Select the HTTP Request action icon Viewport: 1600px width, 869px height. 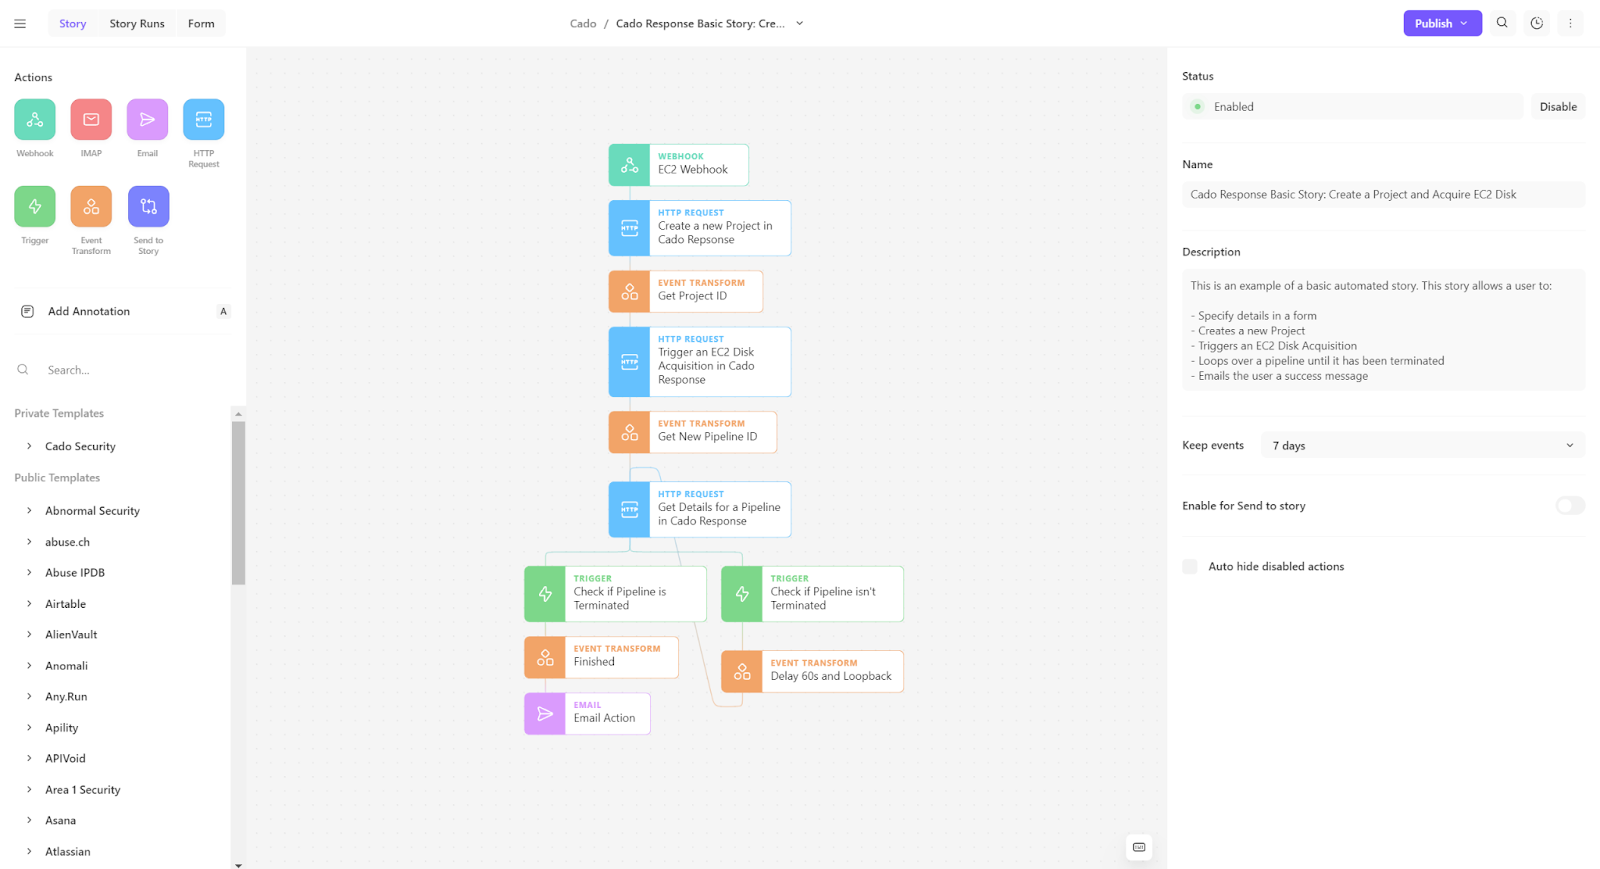(x=204, y=119)
